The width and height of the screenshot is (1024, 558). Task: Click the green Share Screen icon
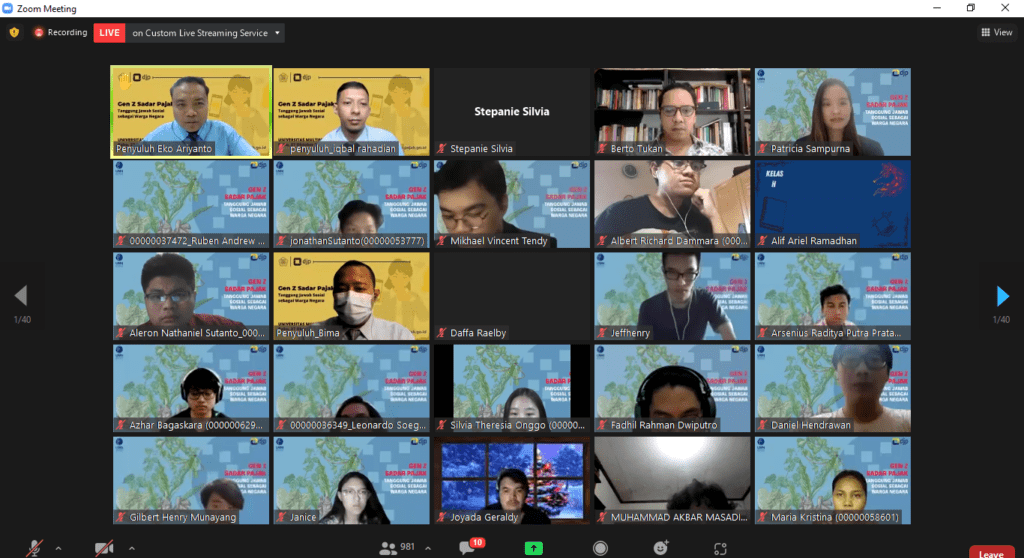[x=534, y=548]
